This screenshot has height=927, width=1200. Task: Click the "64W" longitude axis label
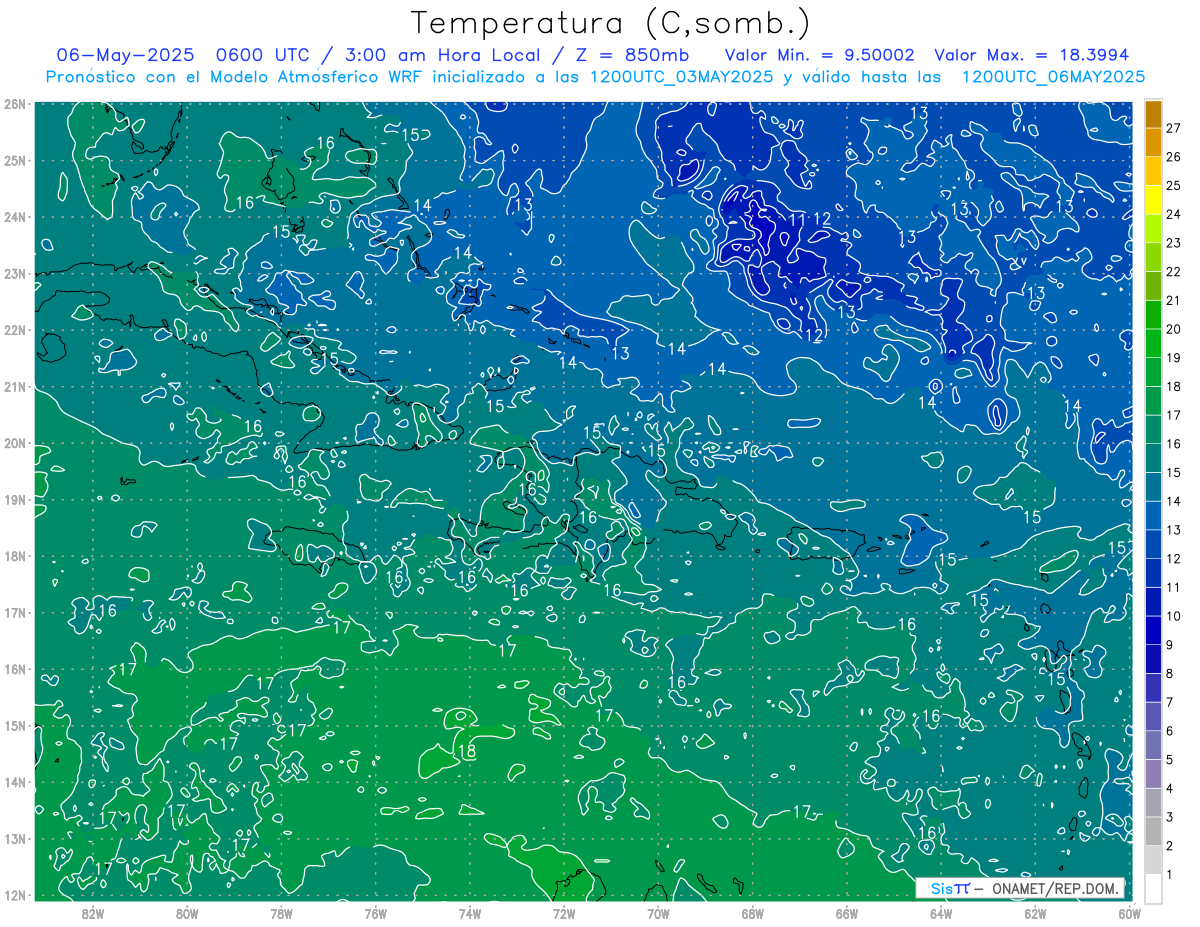click(x=941, y=913)
